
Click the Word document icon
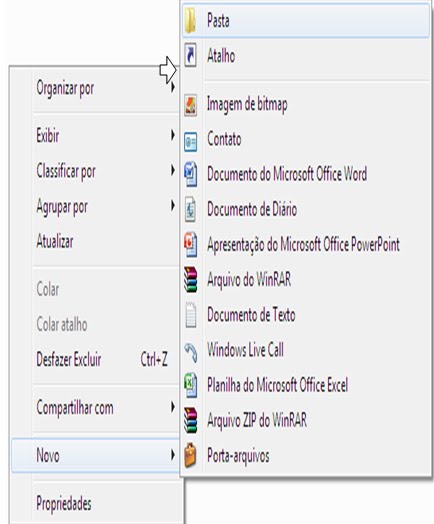[x=190, y=174]
